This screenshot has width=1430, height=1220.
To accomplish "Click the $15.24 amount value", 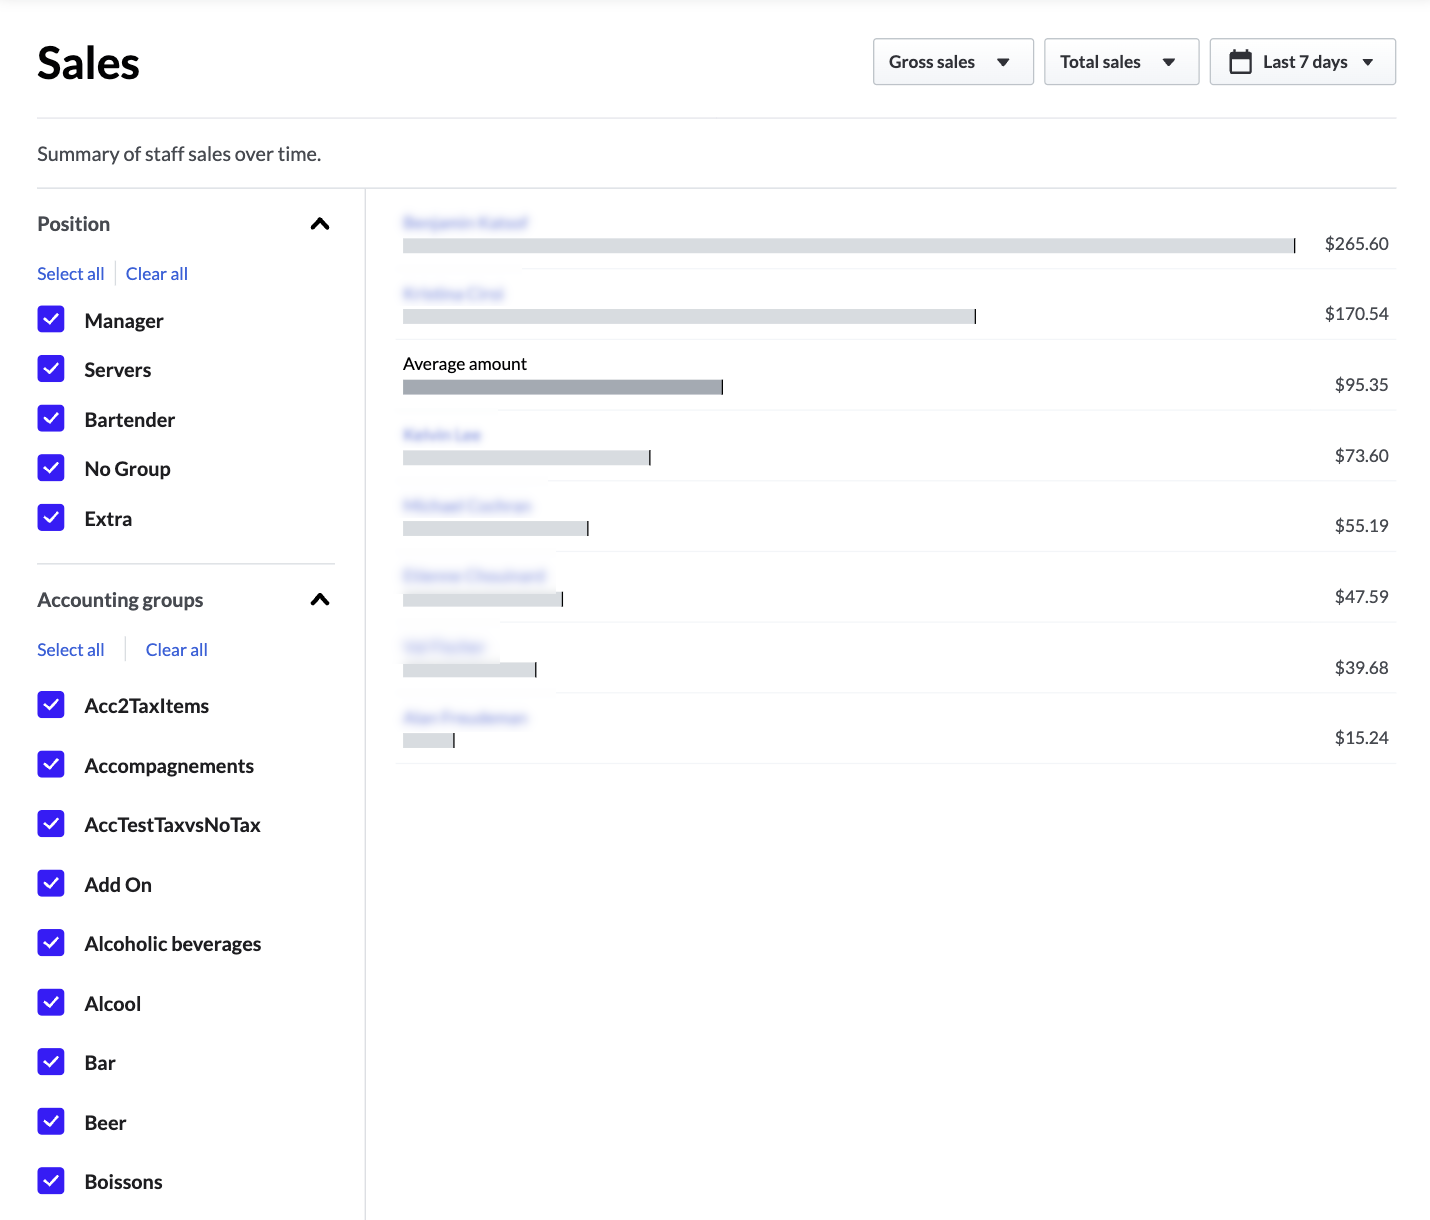I will click(1361, 738).
